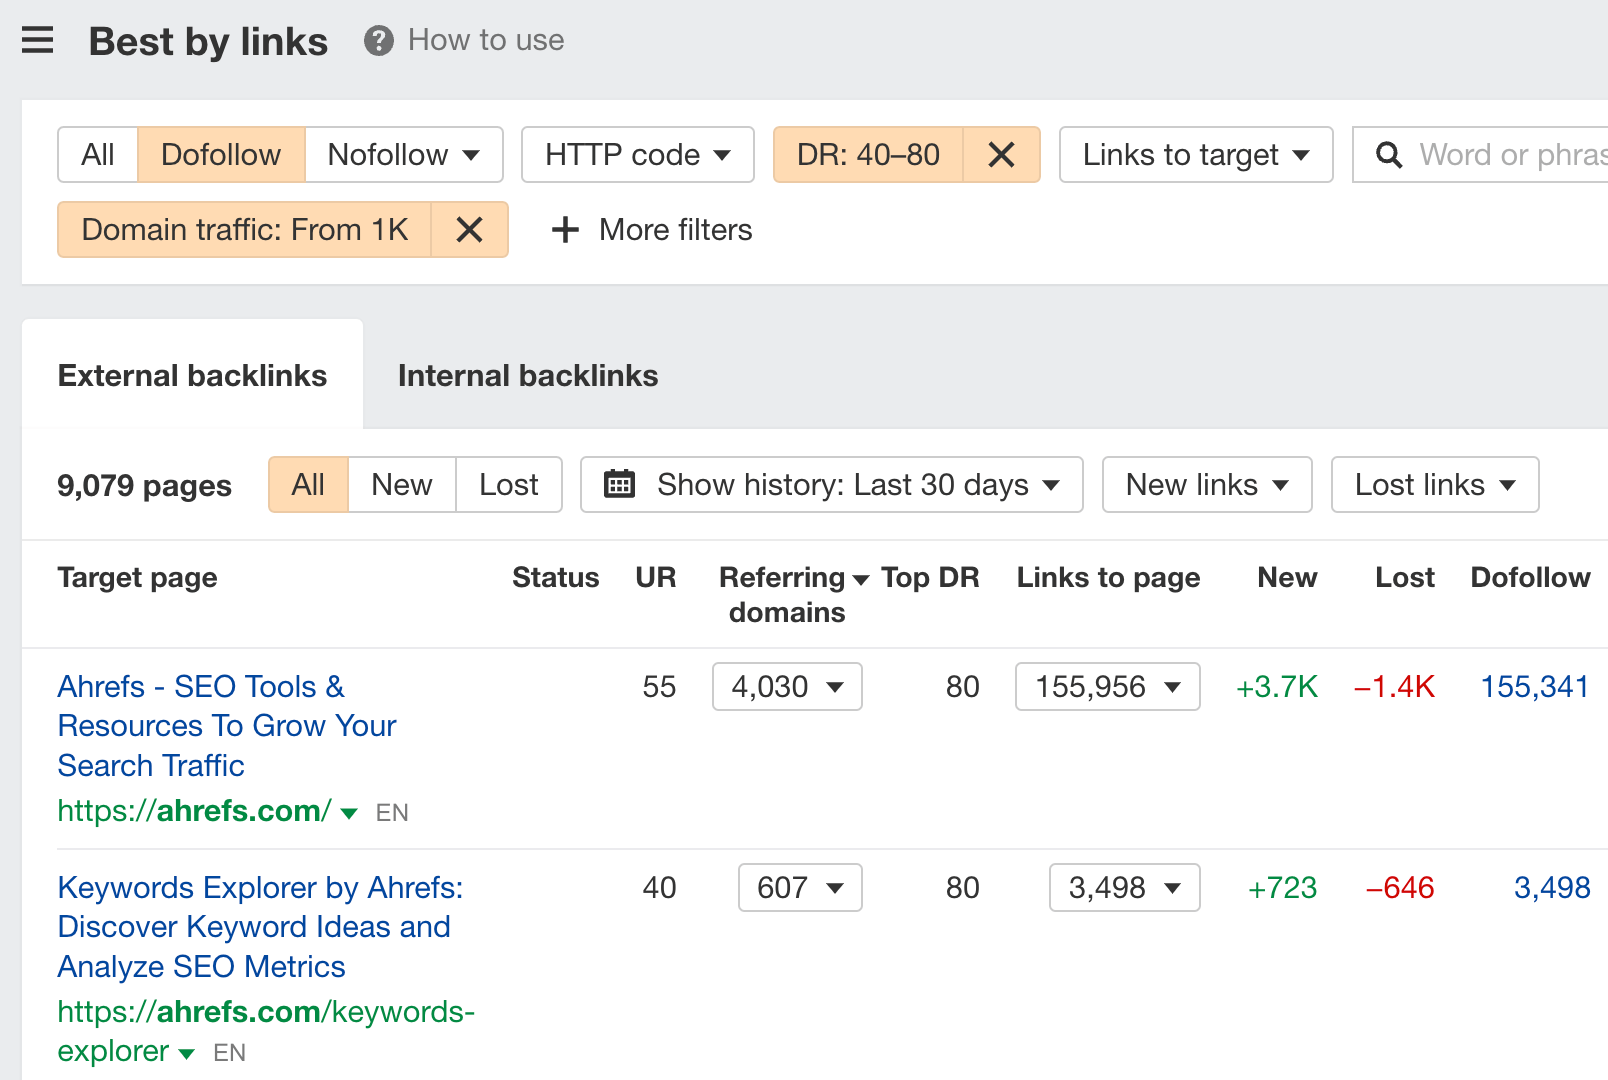The height and width of the screenshot is (1080, 1608).
Task: Open the HTTP code filter dropdown
Action: [x=637, y=154]
